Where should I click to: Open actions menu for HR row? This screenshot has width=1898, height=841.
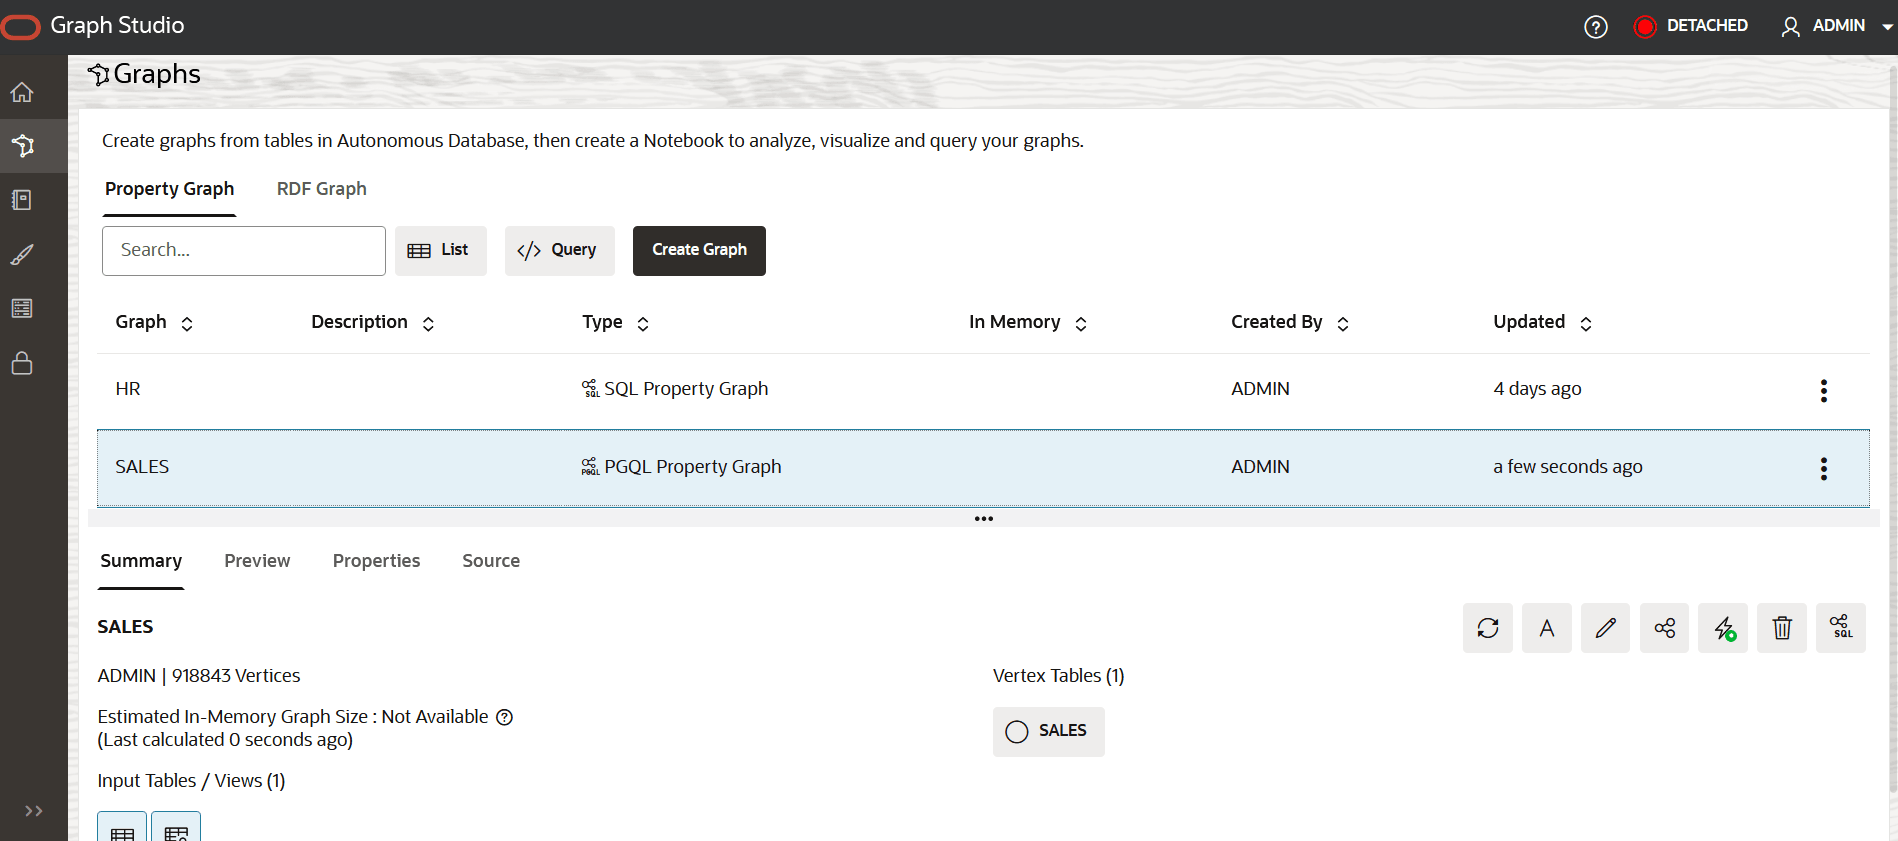coord(1824,391)
